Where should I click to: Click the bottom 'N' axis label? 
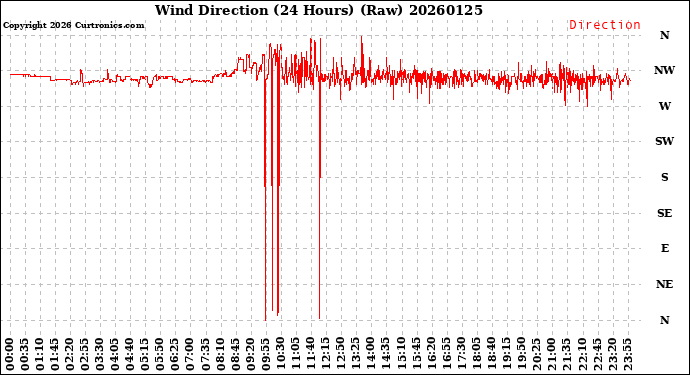click(664, 320)
